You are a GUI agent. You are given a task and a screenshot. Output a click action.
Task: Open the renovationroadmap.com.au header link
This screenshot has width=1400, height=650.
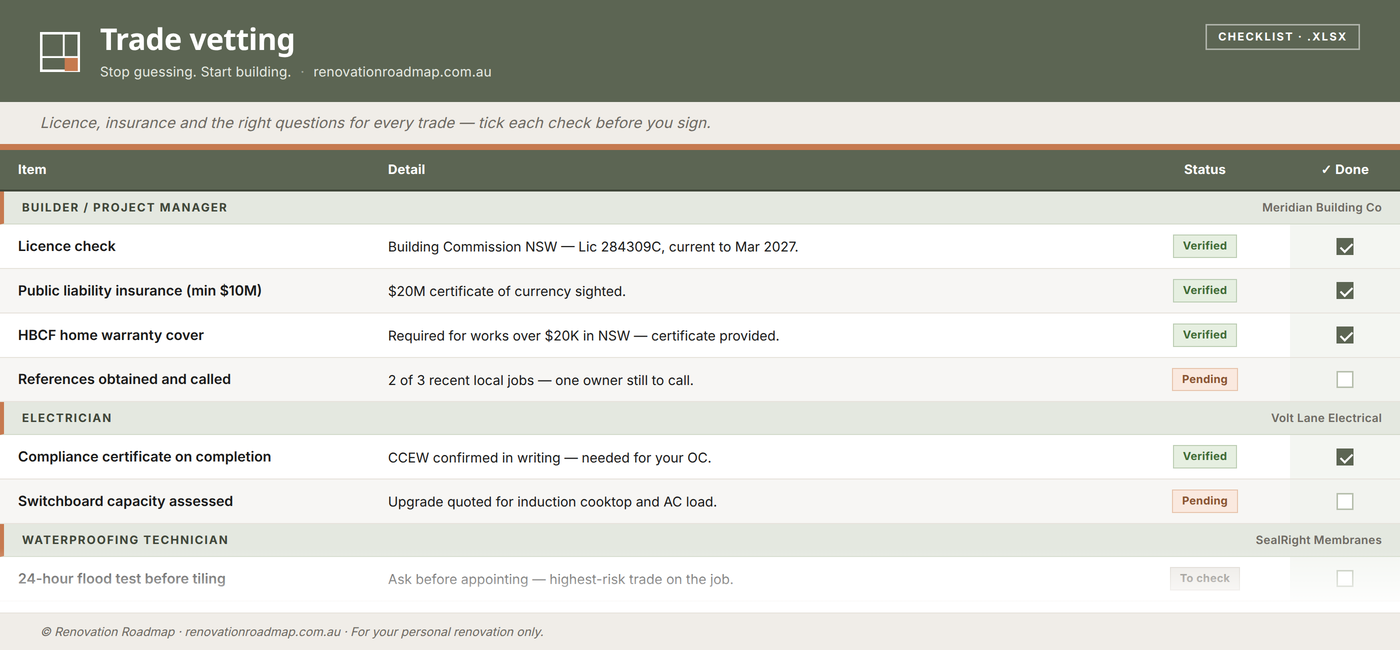402,72
